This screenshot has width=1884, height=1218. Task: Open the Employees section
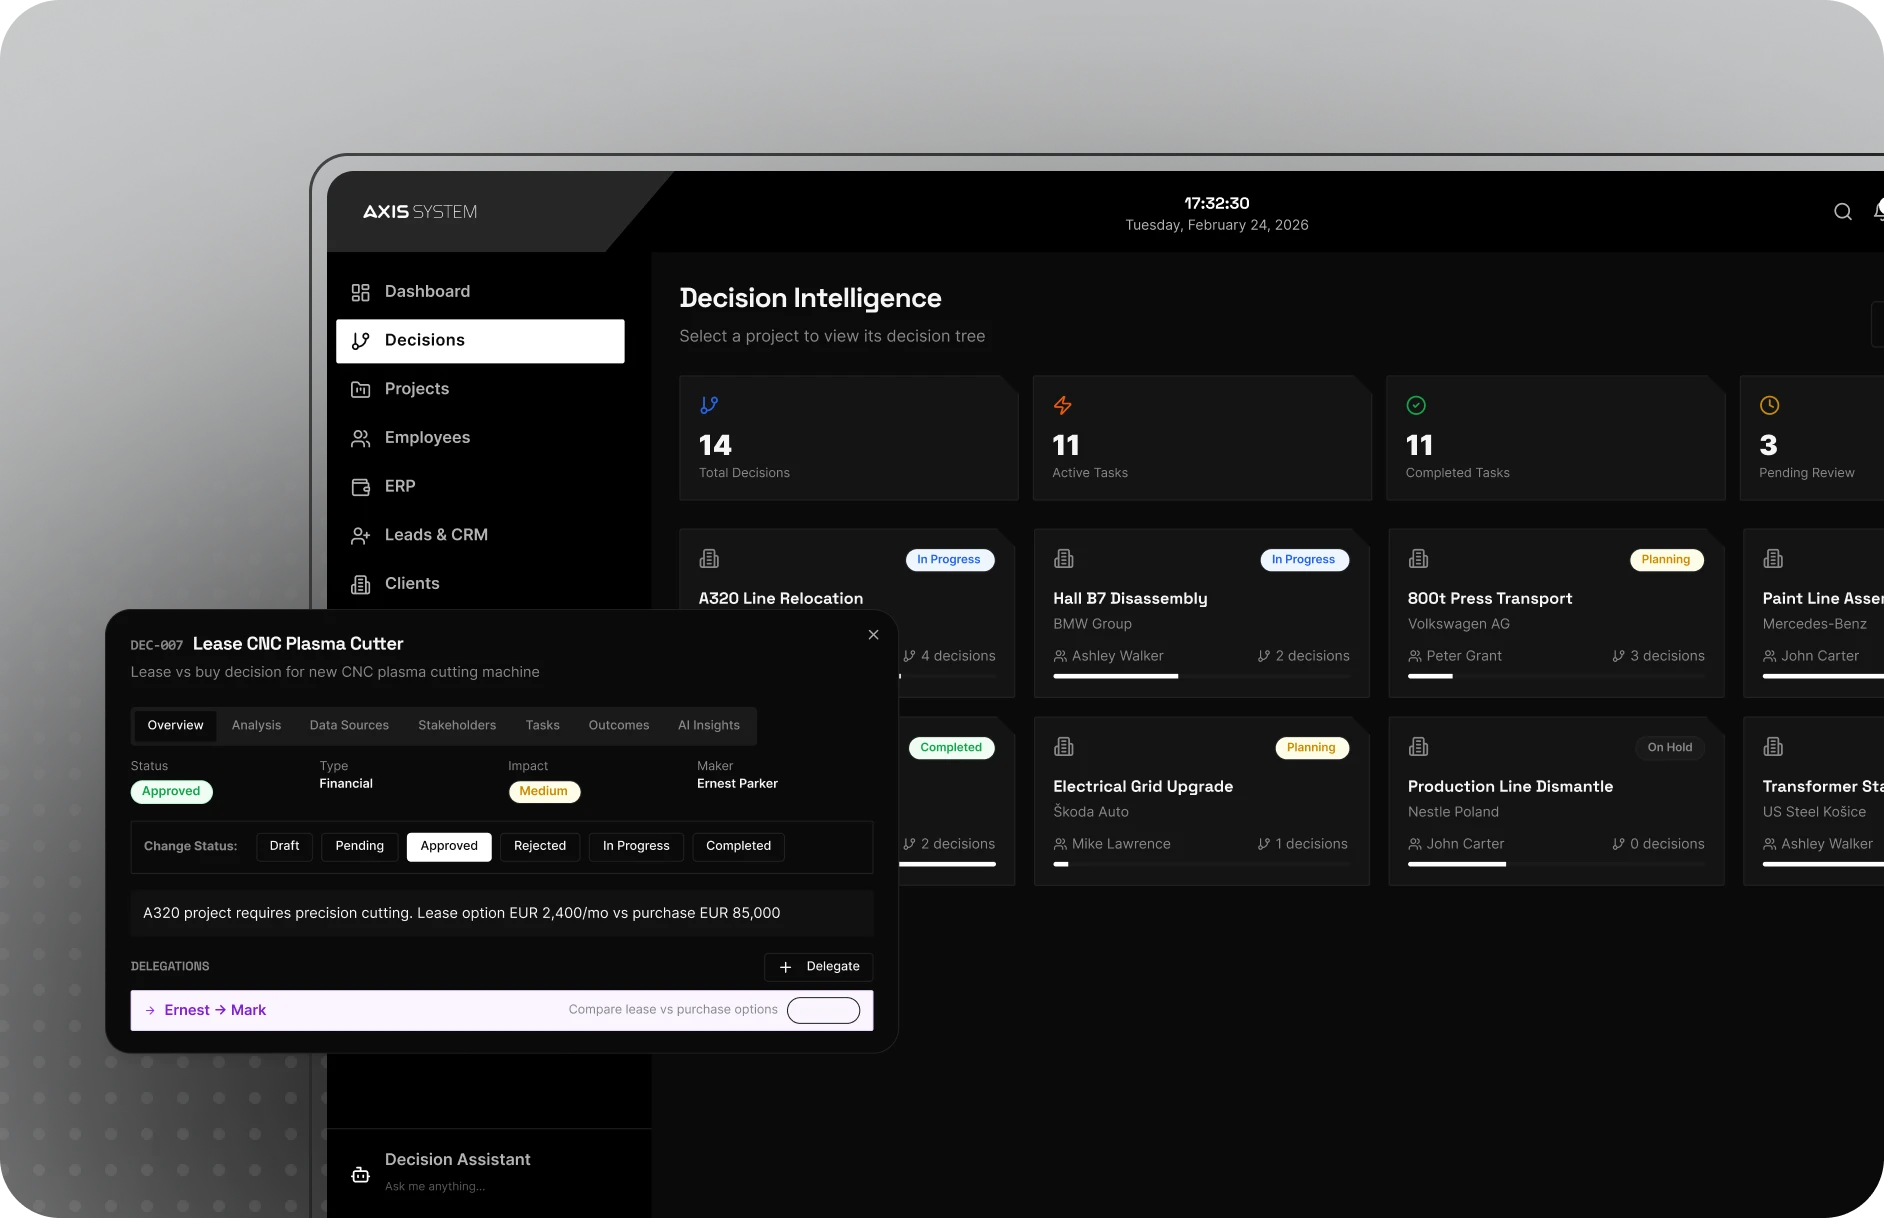[x=426, y=437]
